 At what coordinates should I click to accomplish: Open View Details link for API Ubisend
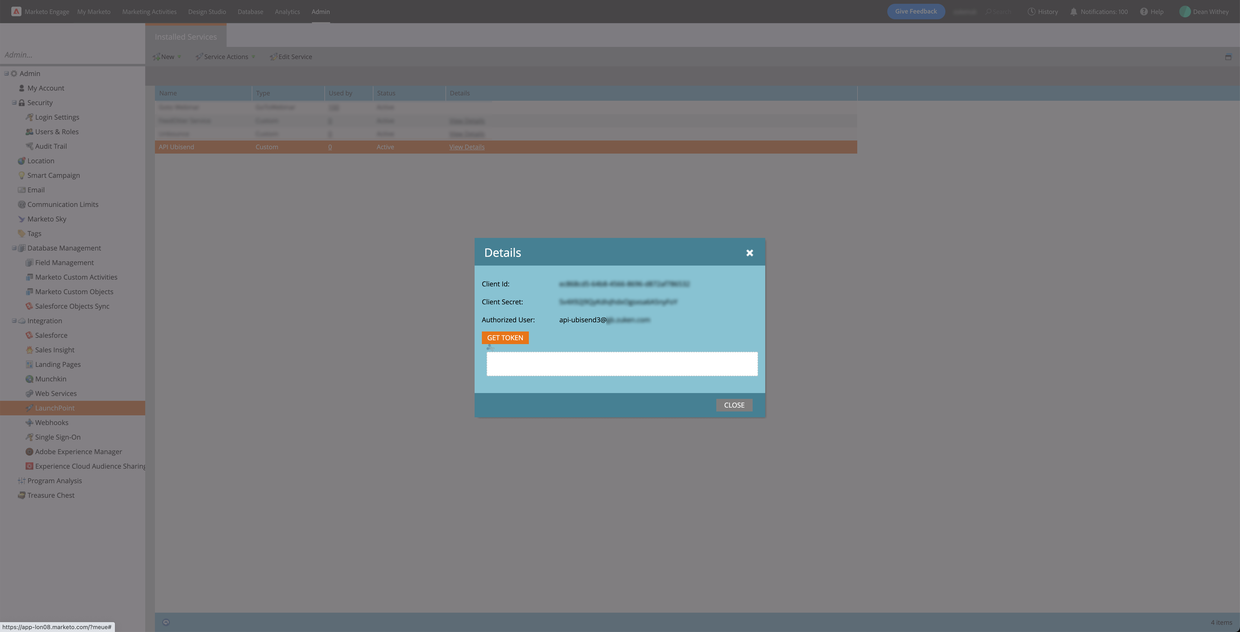467,147
